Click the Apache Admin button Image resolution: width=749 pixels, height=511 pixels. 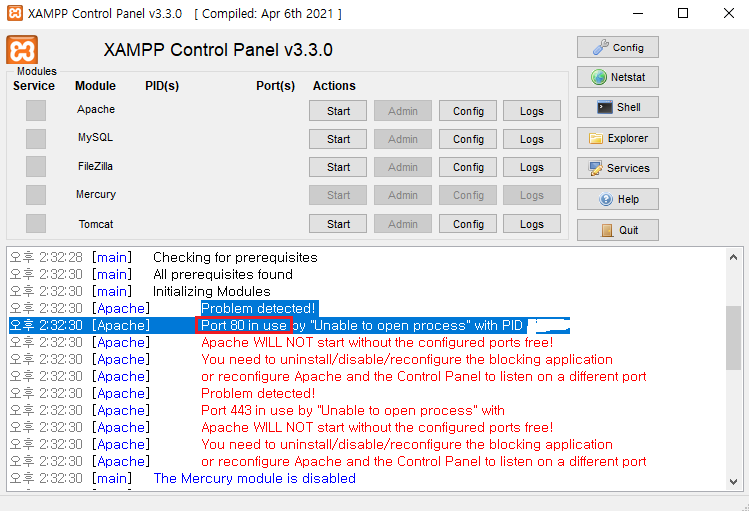point(403,111)
